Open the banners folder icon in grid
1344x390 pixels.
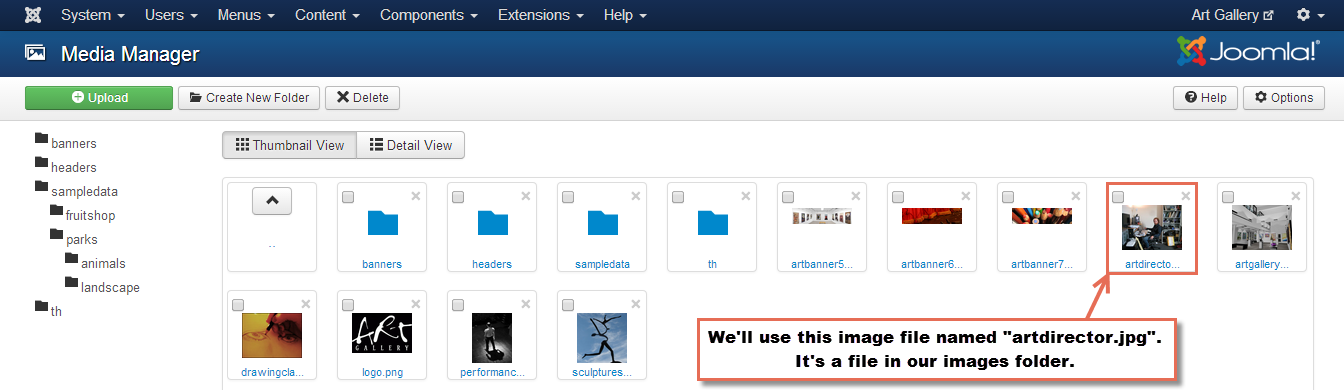pos(382,224)
